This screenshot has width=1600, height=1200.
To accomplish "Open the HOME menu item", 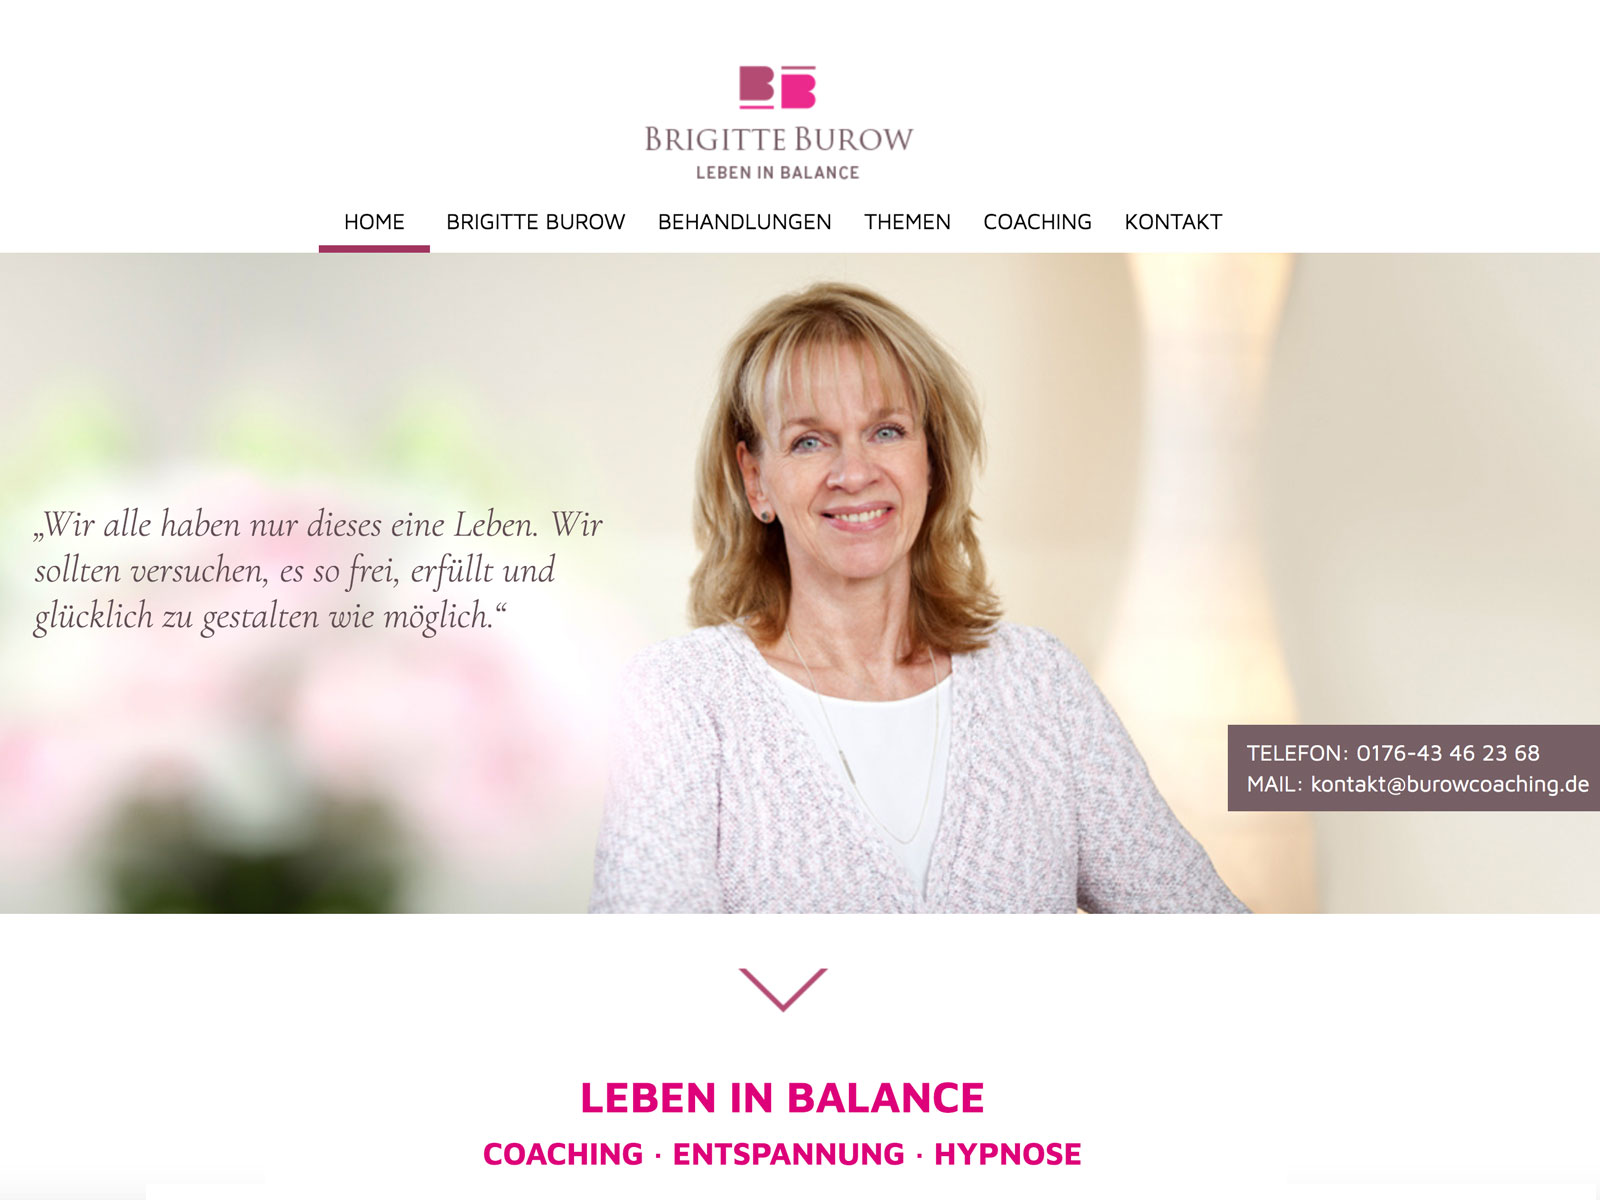I will point(374,222).
